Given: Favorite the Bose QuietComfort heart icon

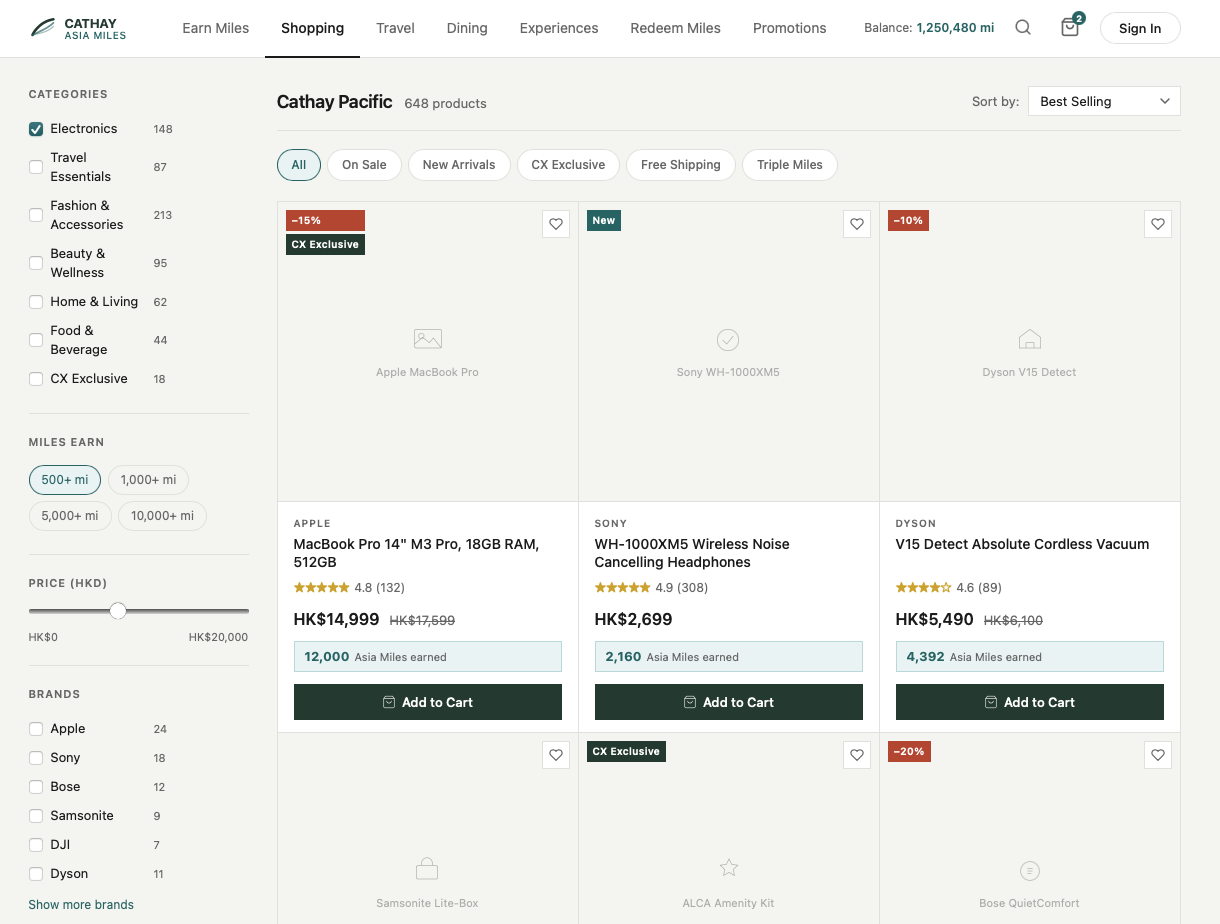Looking at the screenshot, I should pos(1158,755).
